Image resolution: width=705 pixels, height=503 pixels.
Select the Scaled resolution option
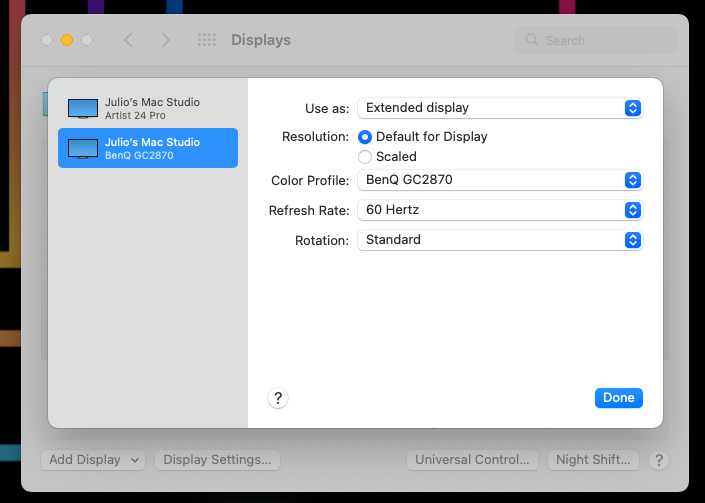365,157
